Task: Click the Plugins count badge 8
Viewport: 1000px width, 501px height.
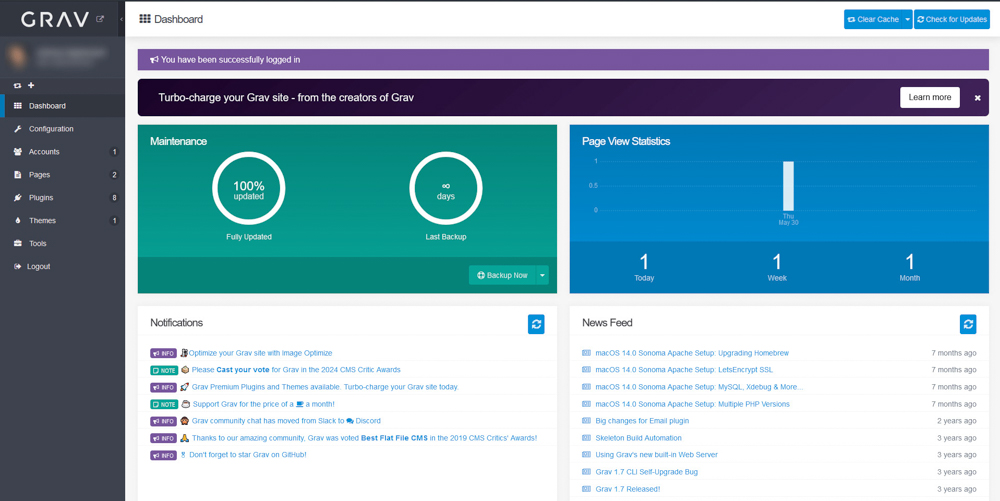Action: pos(114,198)
